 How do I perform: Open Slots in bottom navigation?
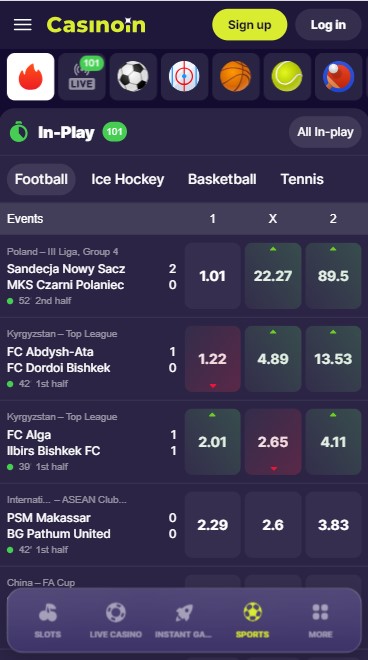48,620
